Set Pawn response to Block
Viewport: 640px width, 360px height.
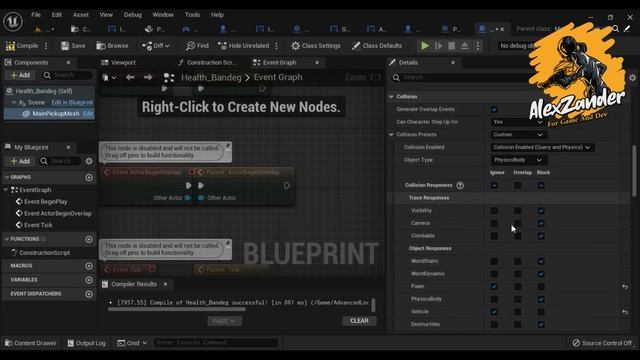pyautogui.click(x=541, y=287)
